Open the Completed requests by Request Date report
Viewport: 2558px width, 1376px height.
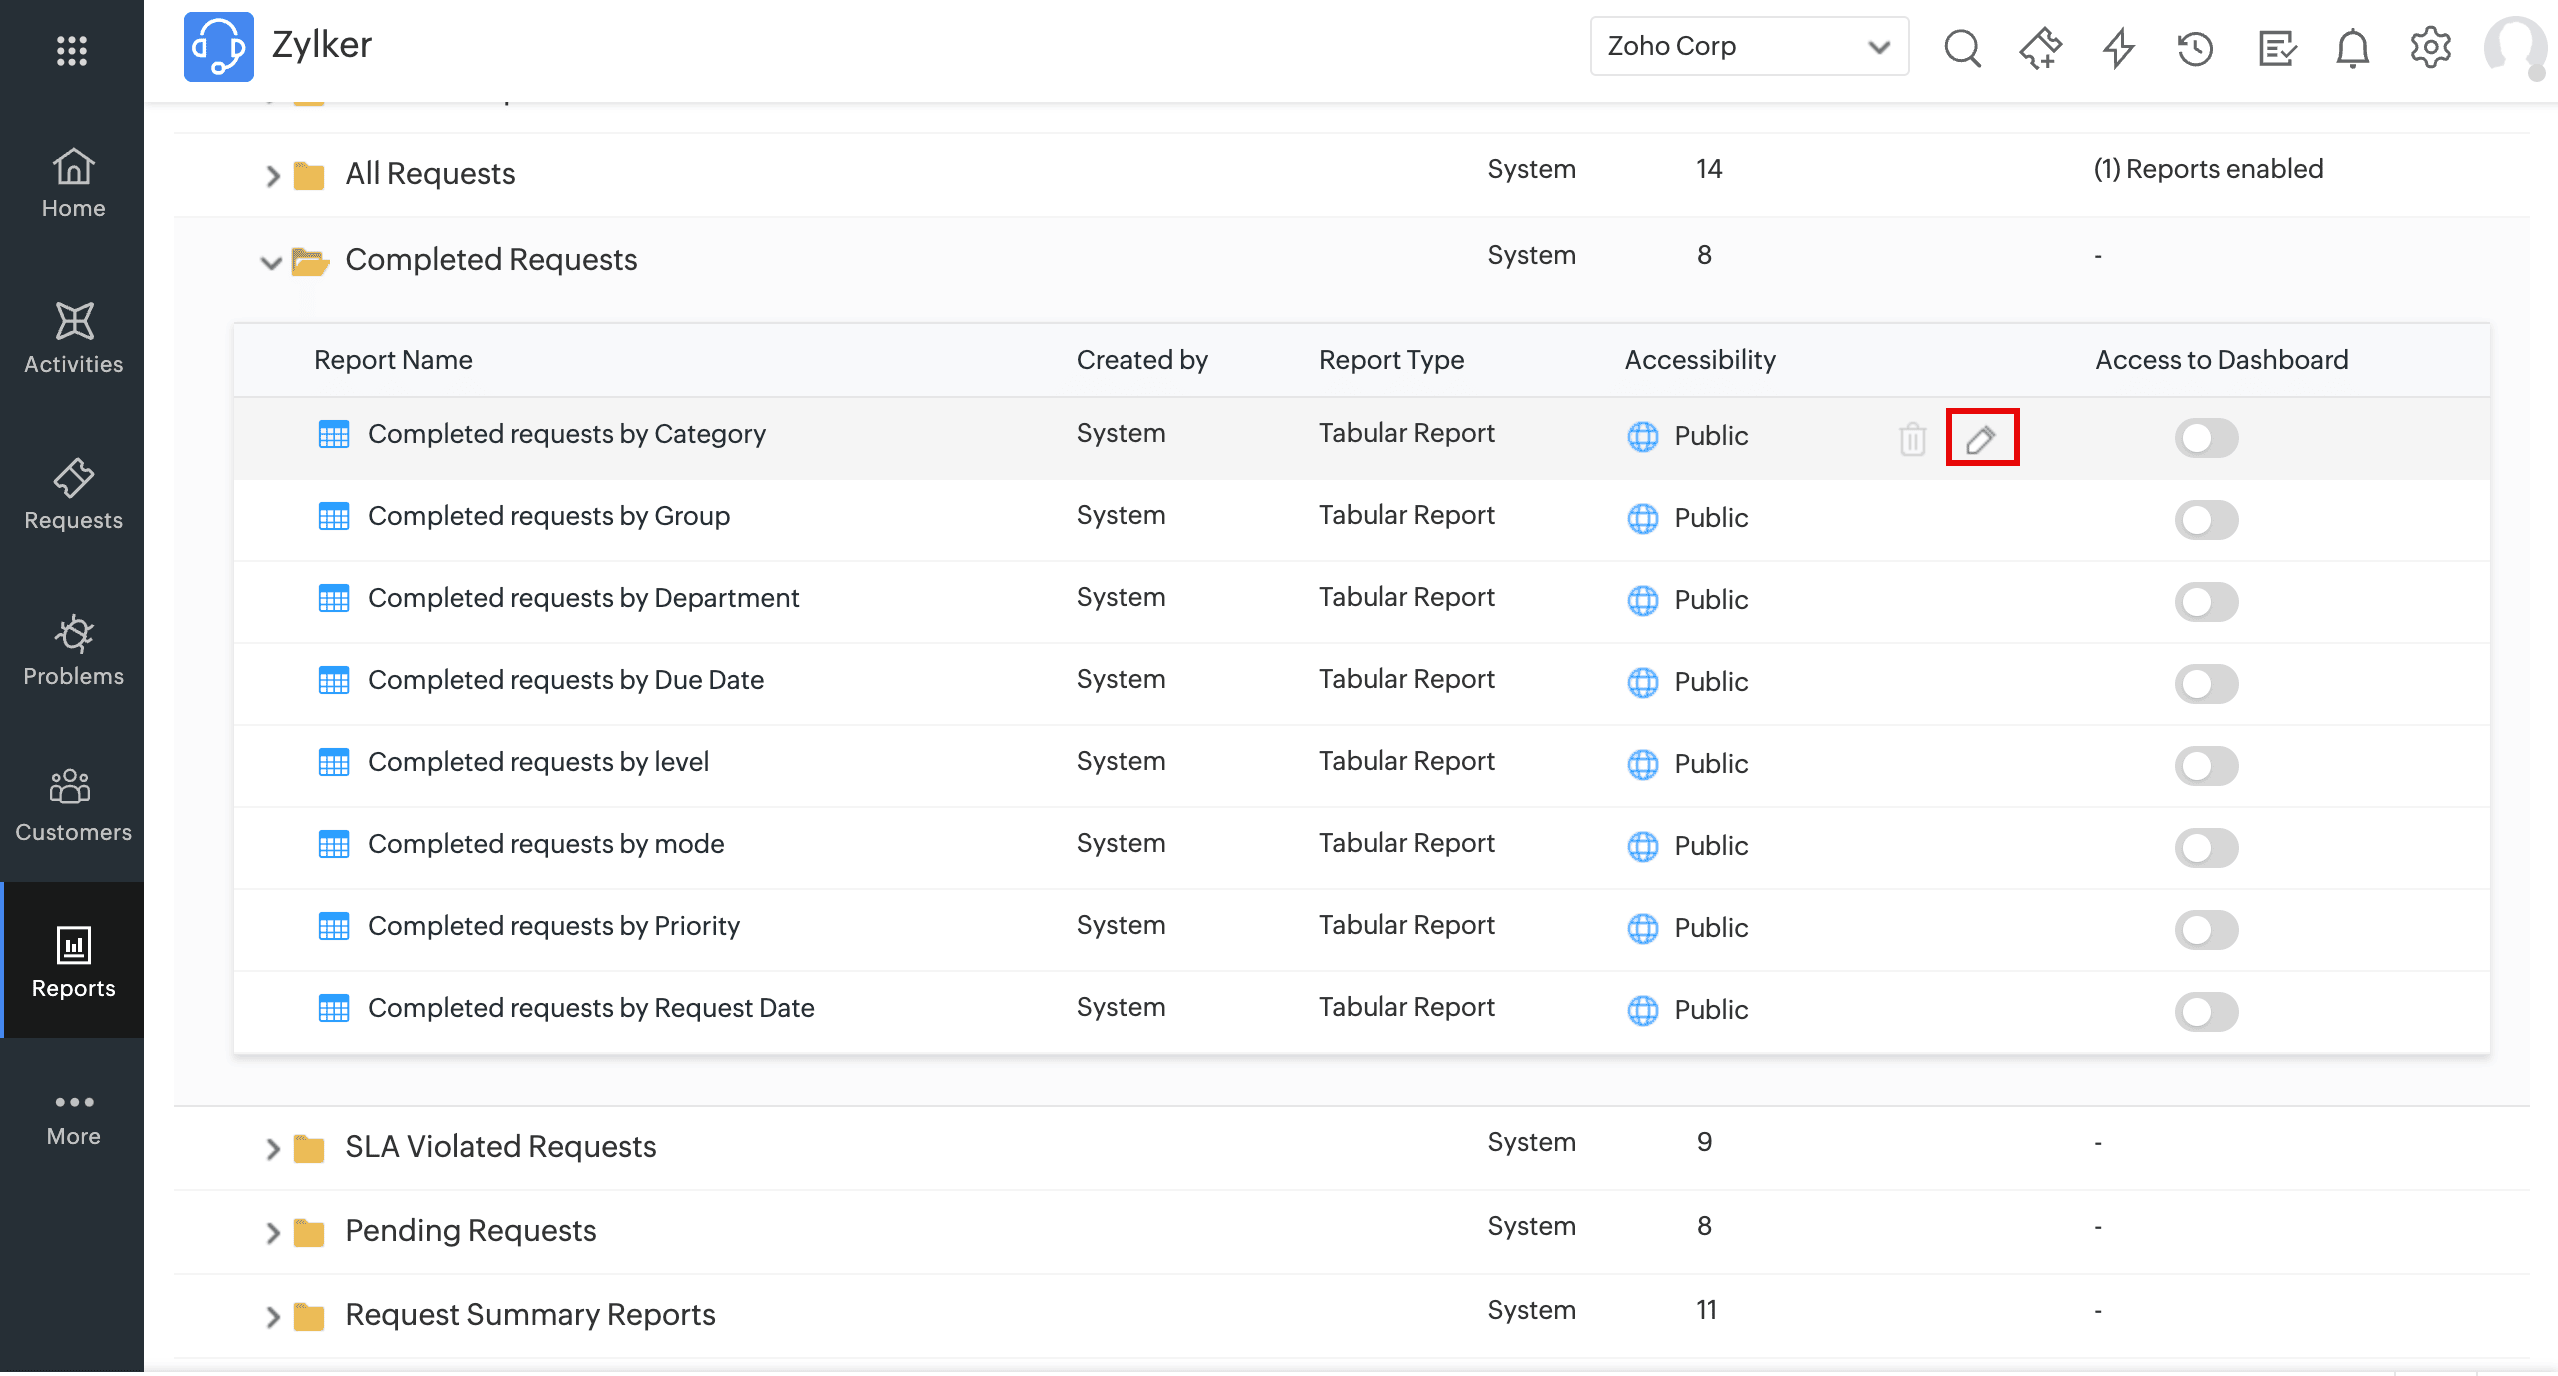tap(590, 1008)
